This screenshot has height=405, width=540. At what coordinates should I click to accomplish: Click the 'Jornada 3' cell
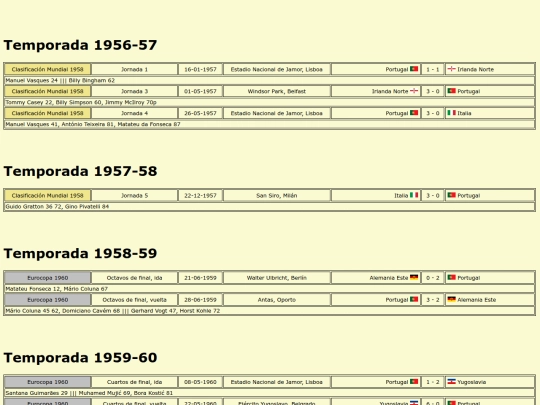click(134, 91)
